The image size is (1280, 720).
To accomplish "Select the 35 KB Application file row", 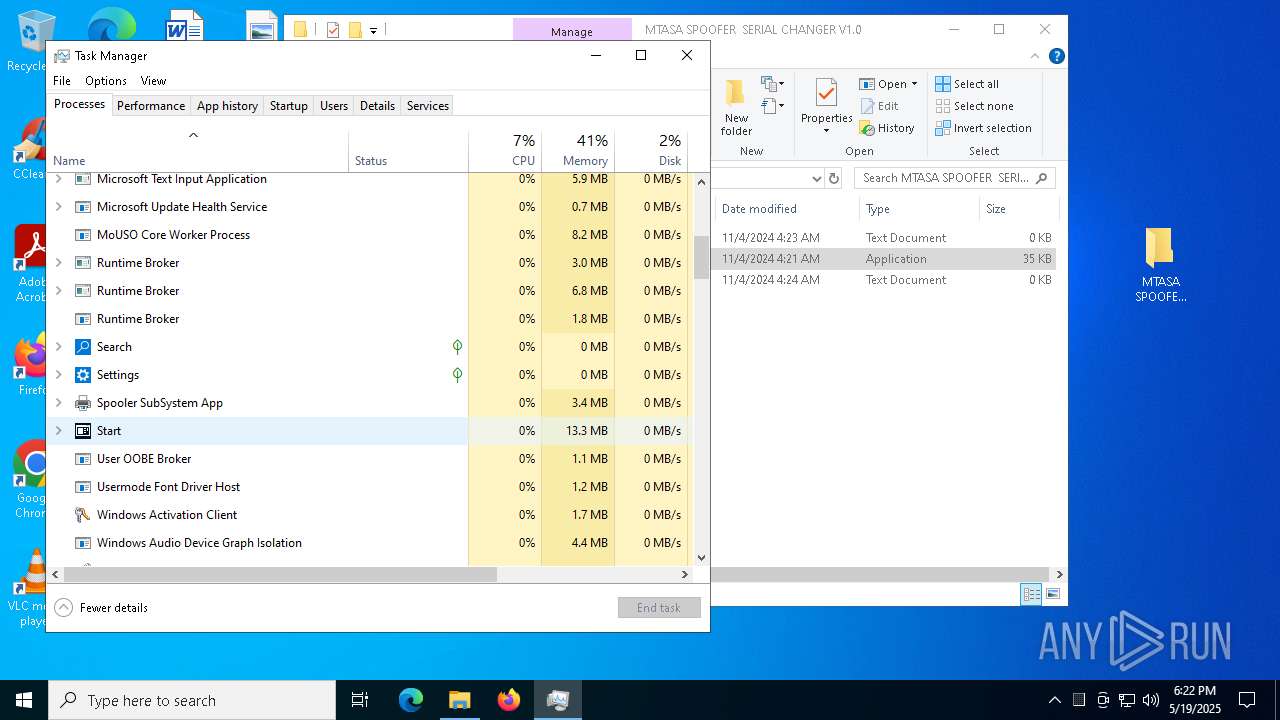I will coord(886,259).
